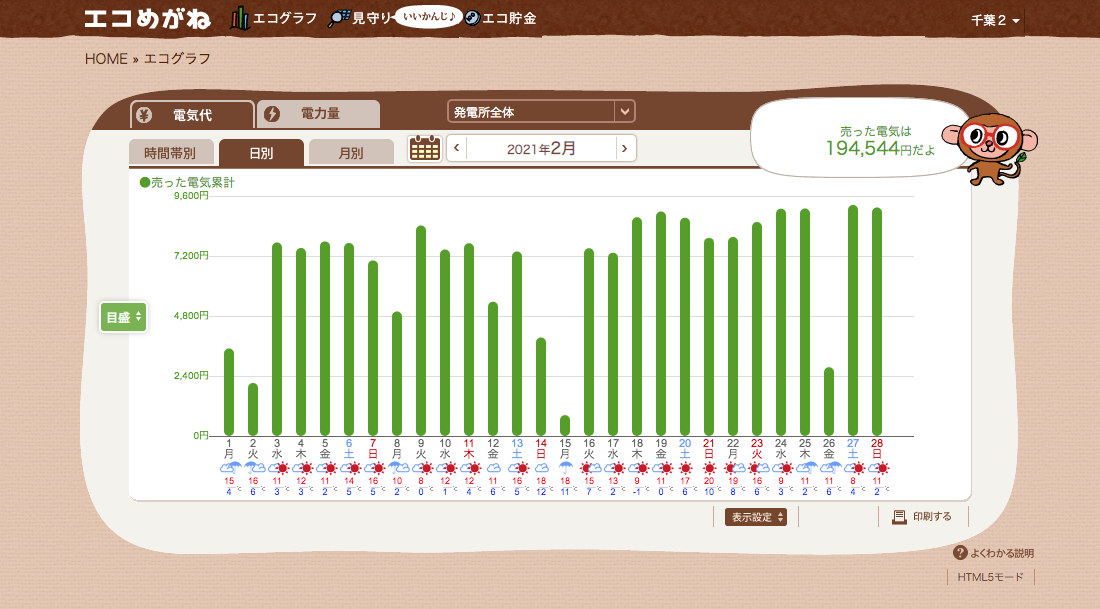
Task: Click the bar for day 27
Action: (853, 321)
